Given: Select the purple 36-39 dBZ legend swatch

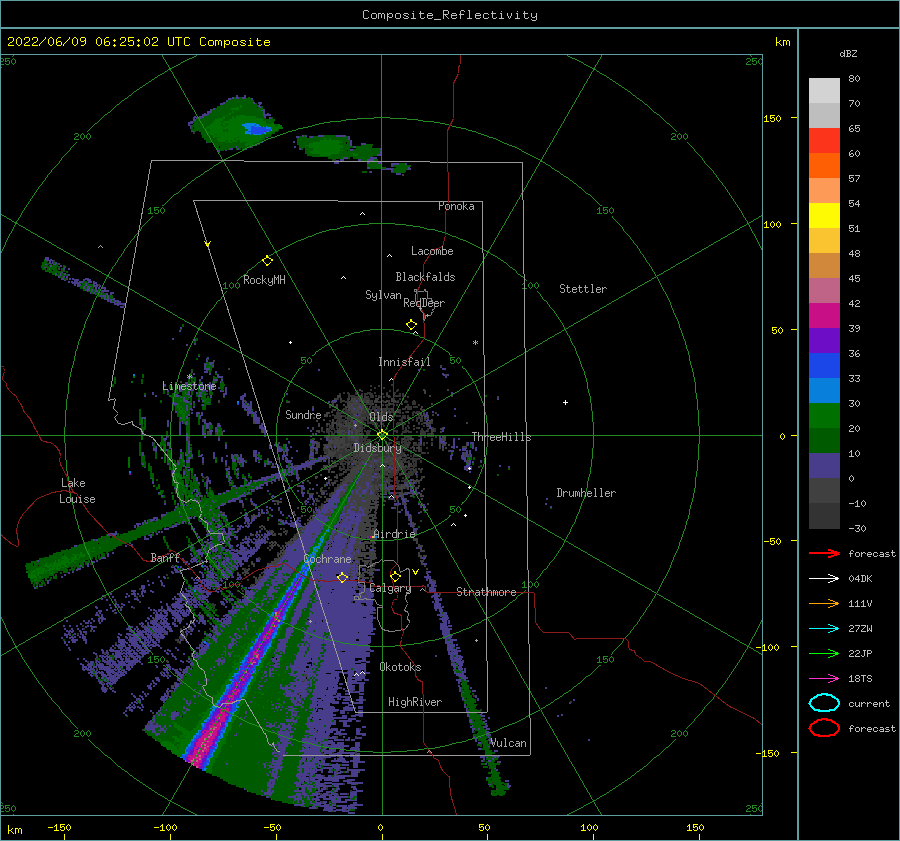Looking at the screenshot, I should coord(824,341).
